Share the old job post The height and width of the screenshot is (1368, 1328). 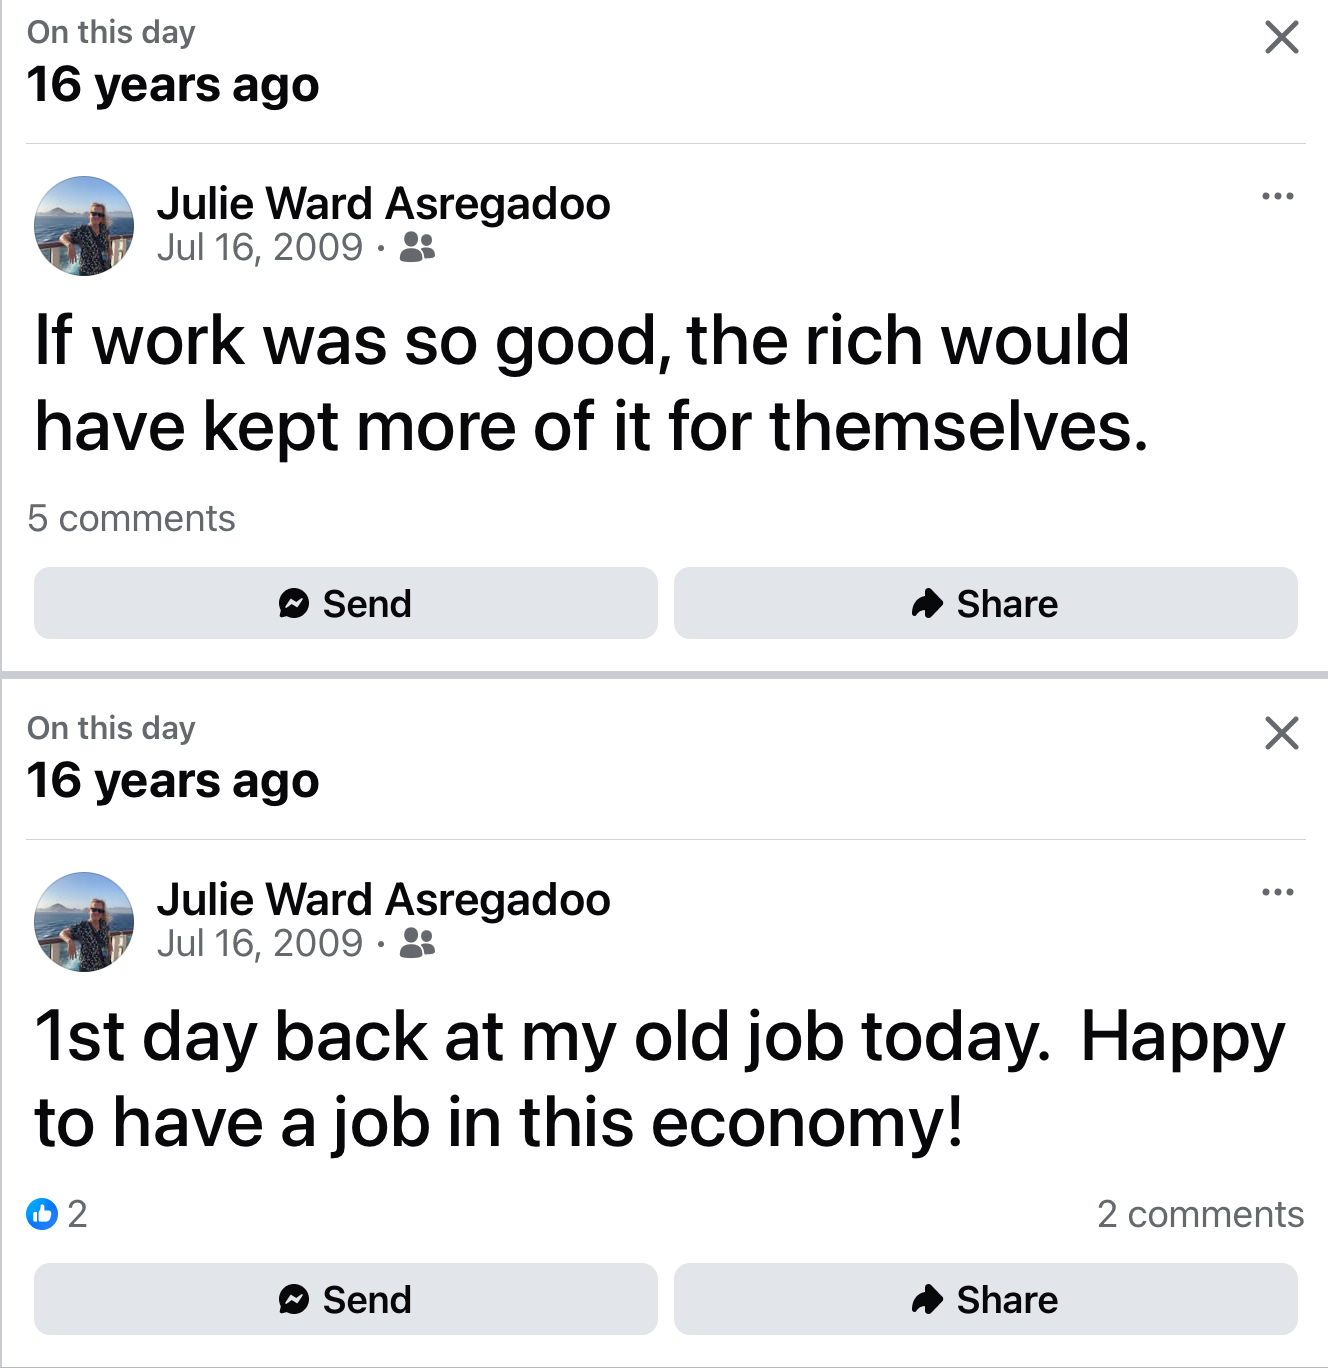[985, 1299]
